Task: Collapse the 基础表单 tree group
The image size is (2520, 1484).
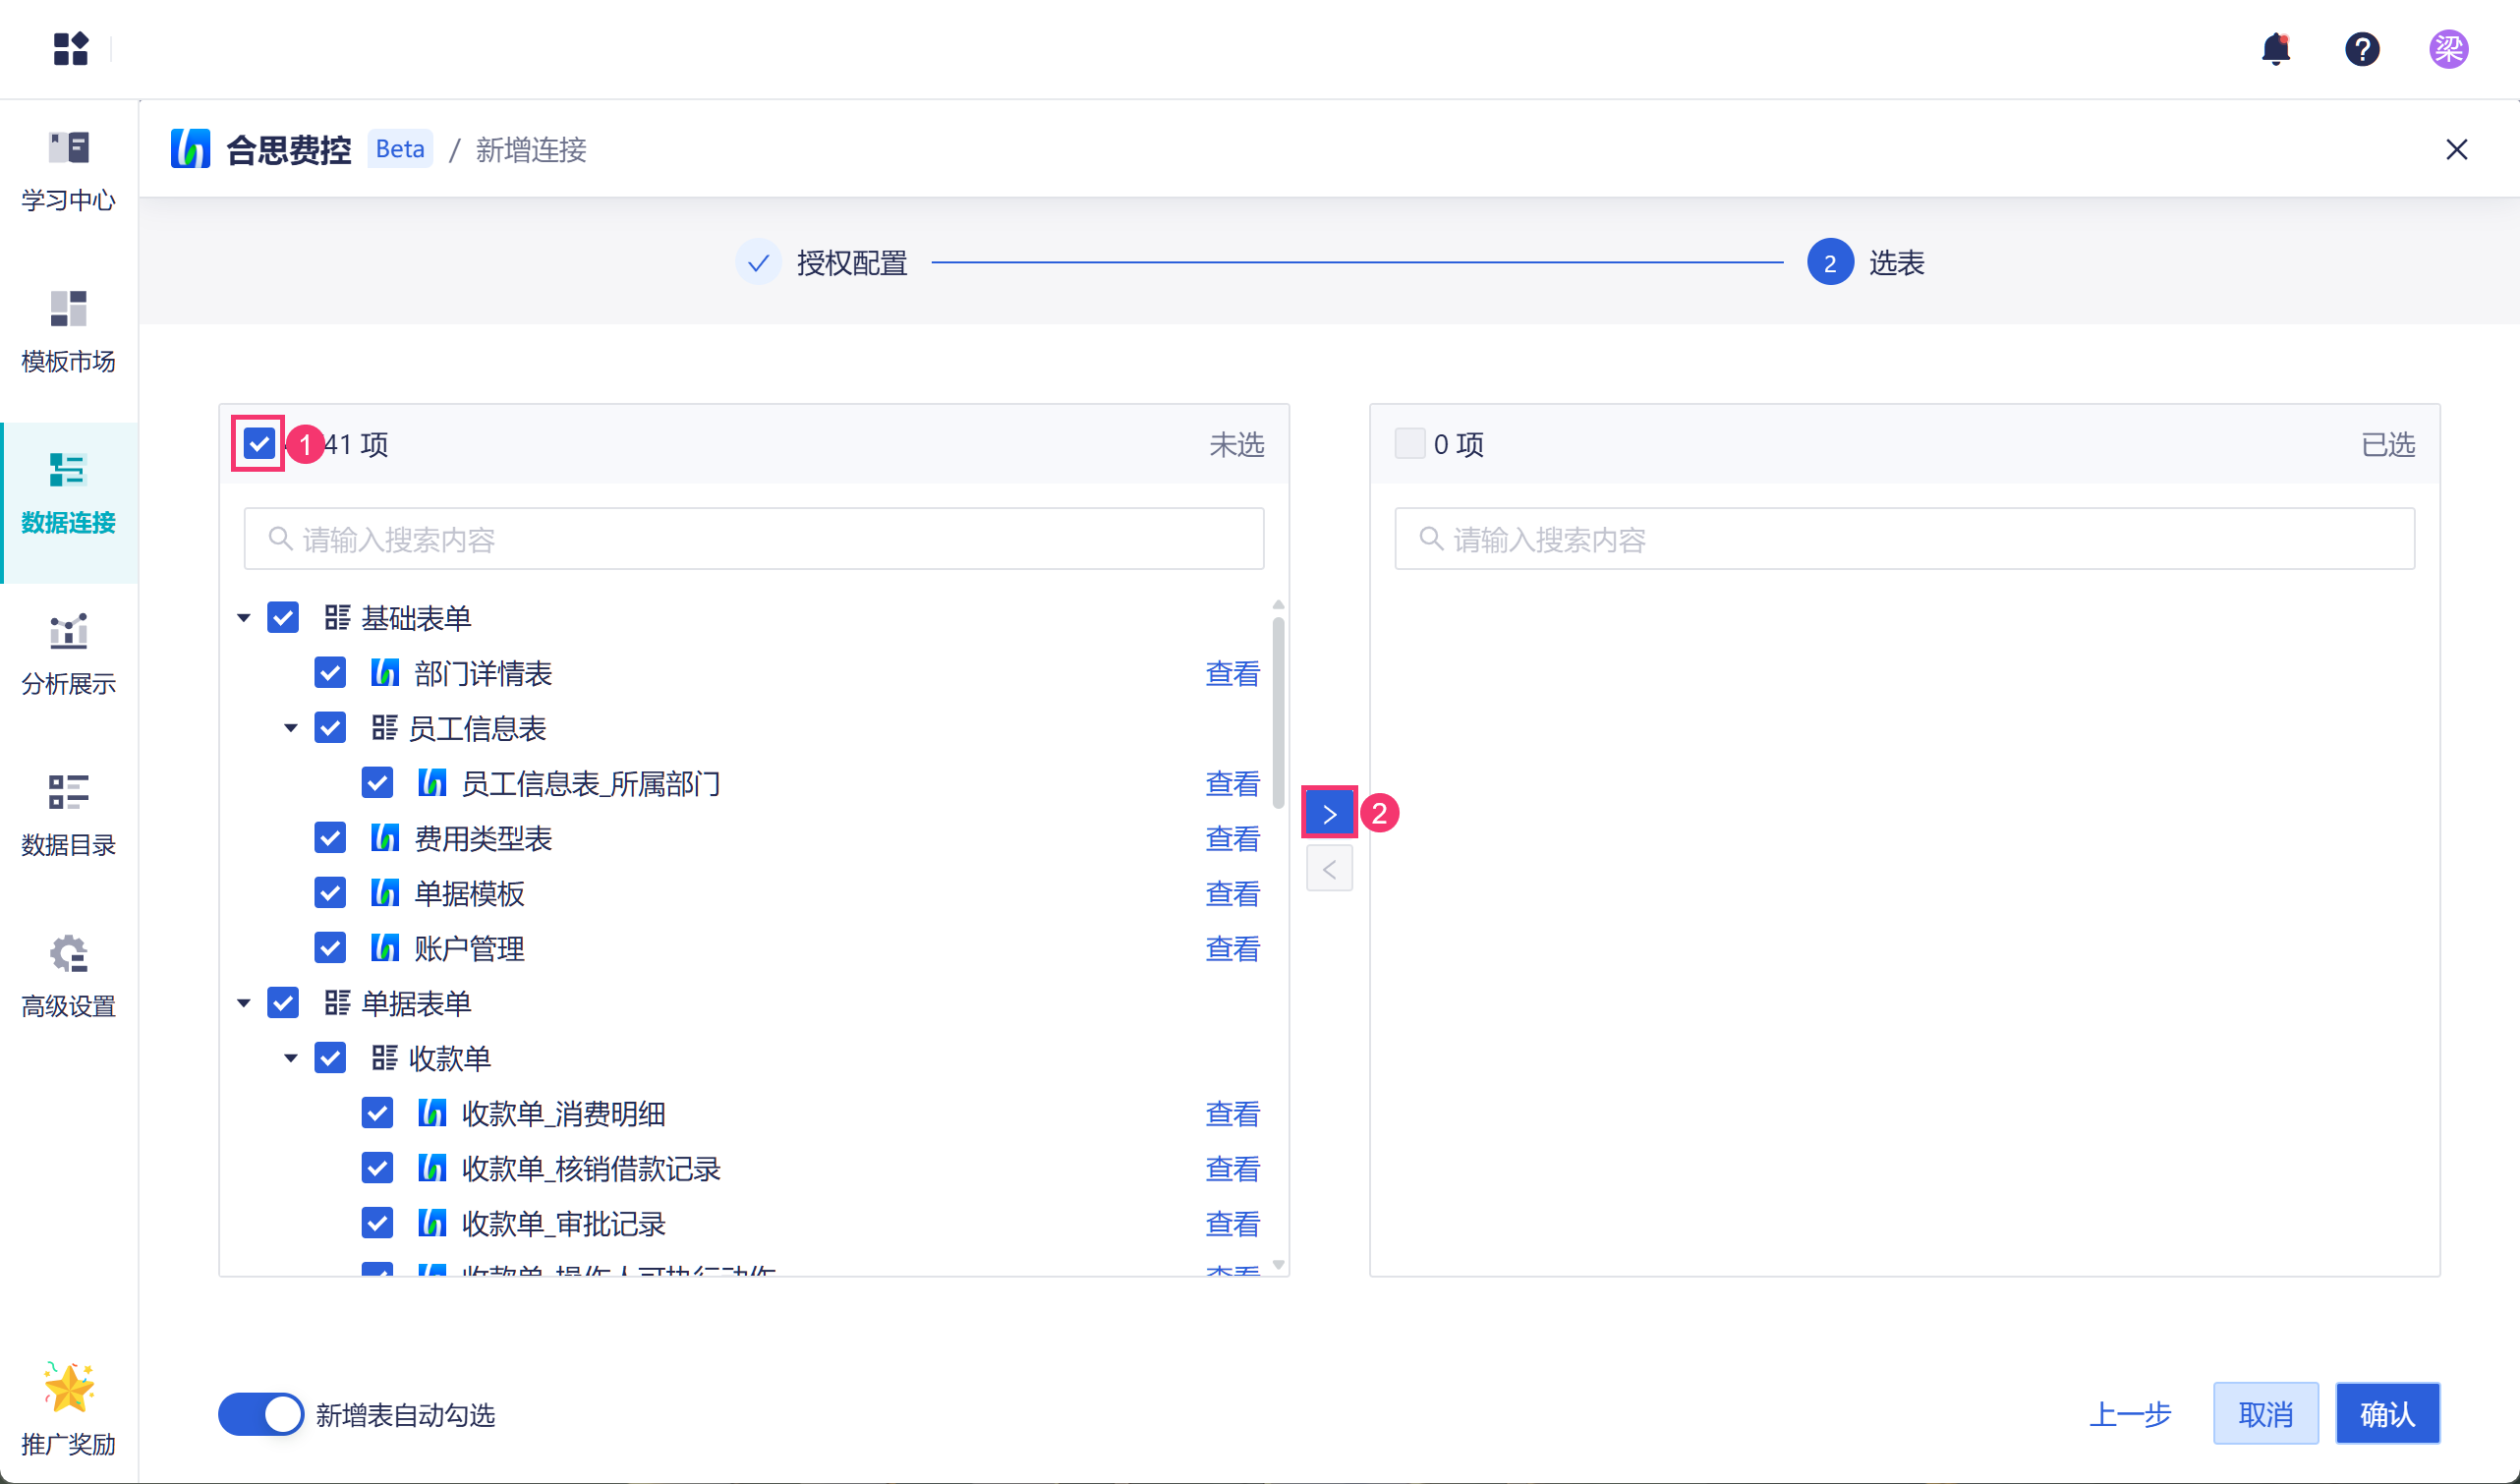Action: [x=243, y=618]
